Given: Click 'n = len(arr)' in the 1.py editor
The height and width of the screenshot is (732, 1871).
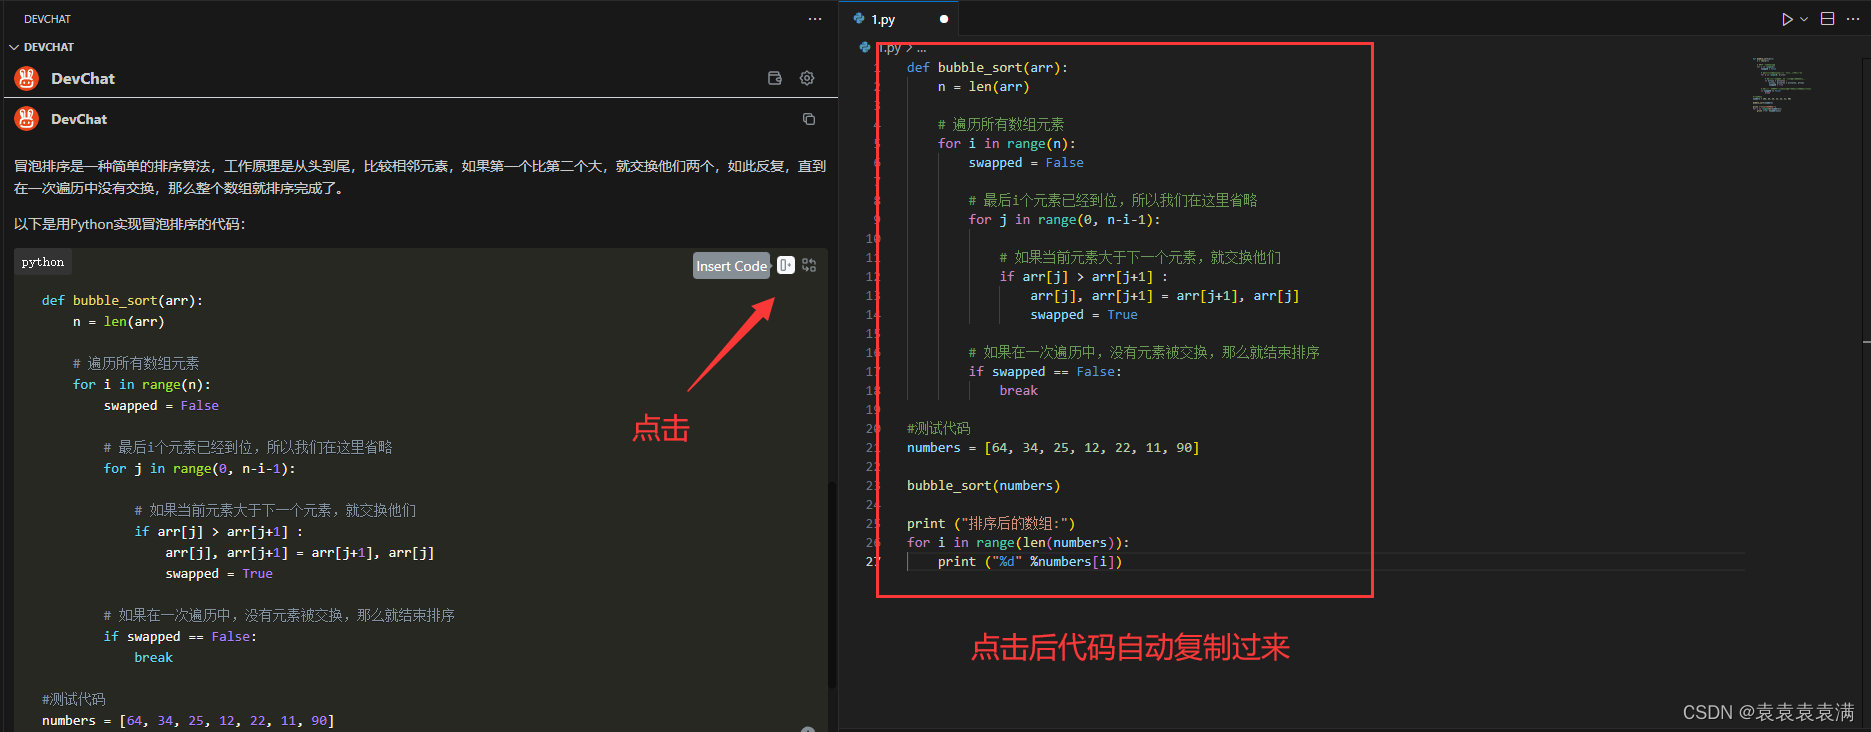Looking at the screenshot, I should 983,86.
